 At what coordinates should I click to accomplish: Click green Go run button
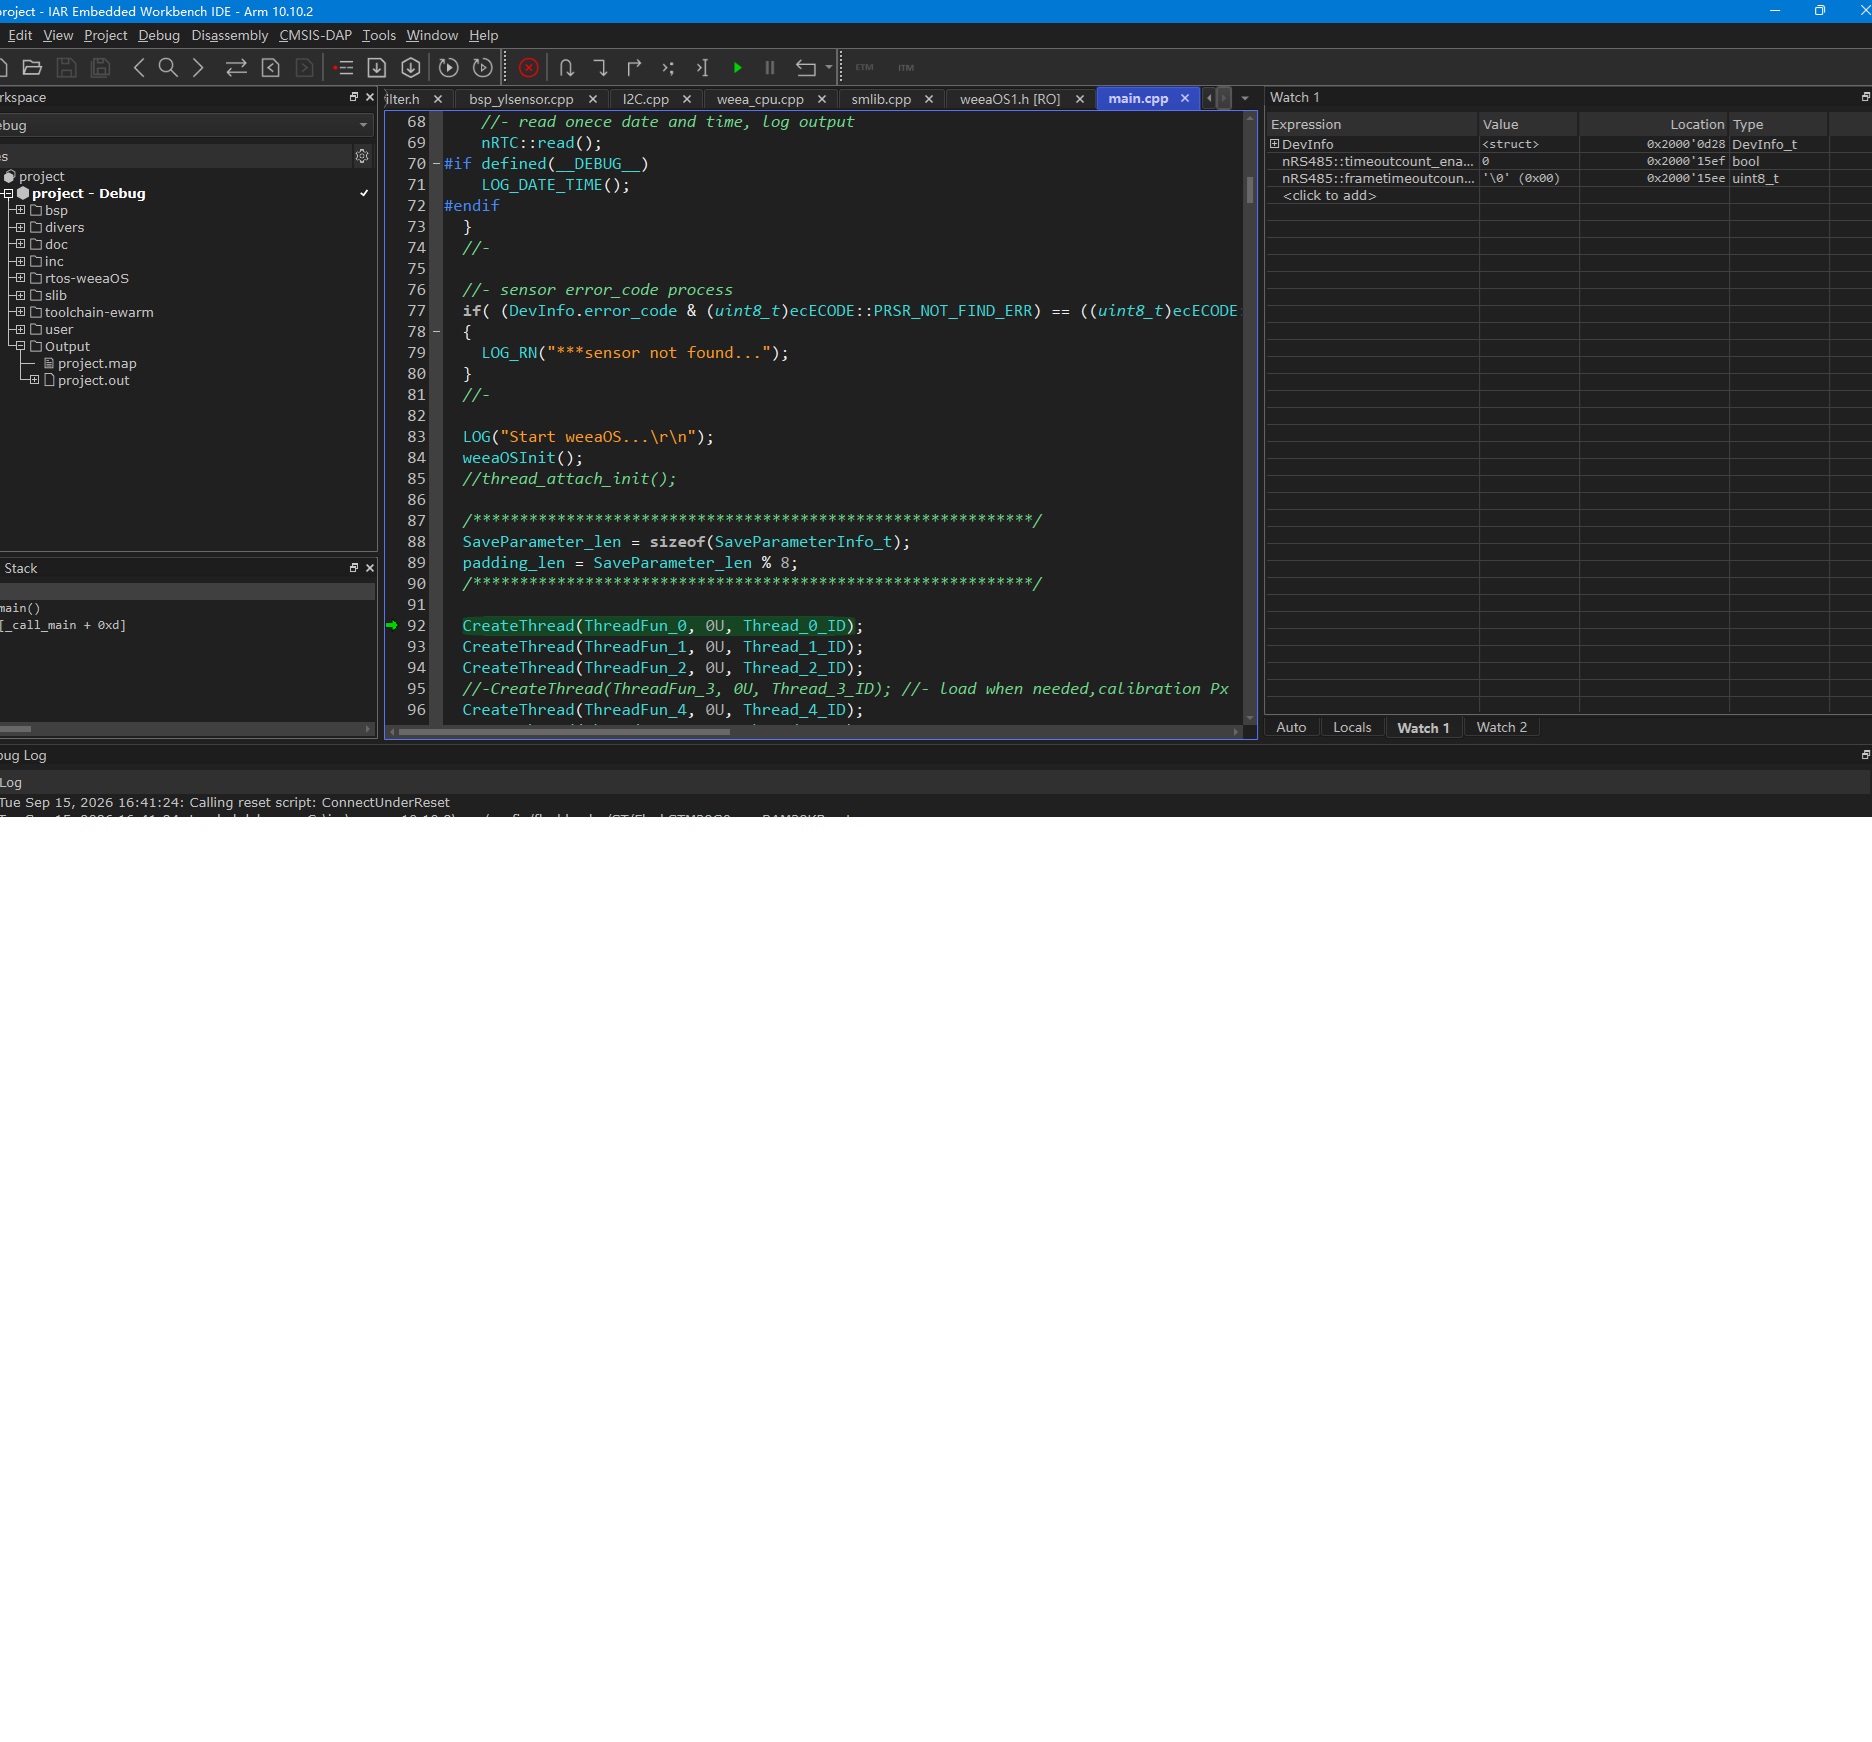tap(737, 68)
